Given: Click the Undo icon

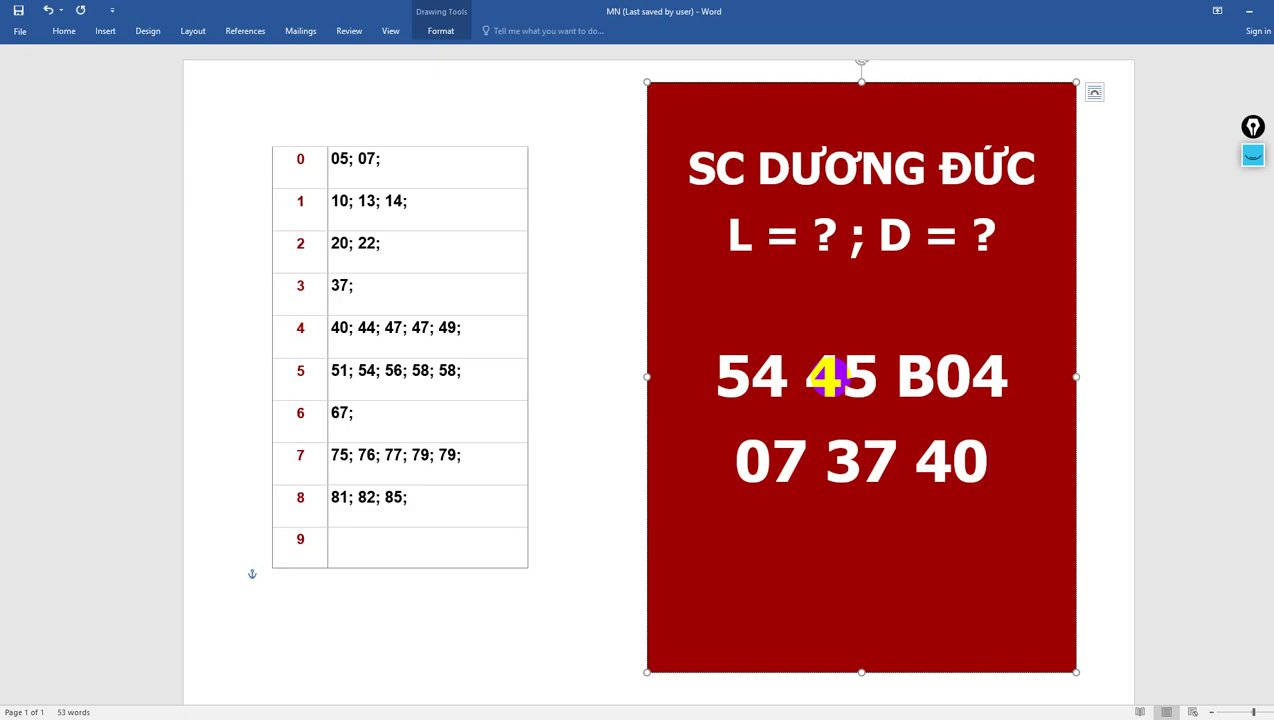Looking at the screenshot, I should [47, 11].
